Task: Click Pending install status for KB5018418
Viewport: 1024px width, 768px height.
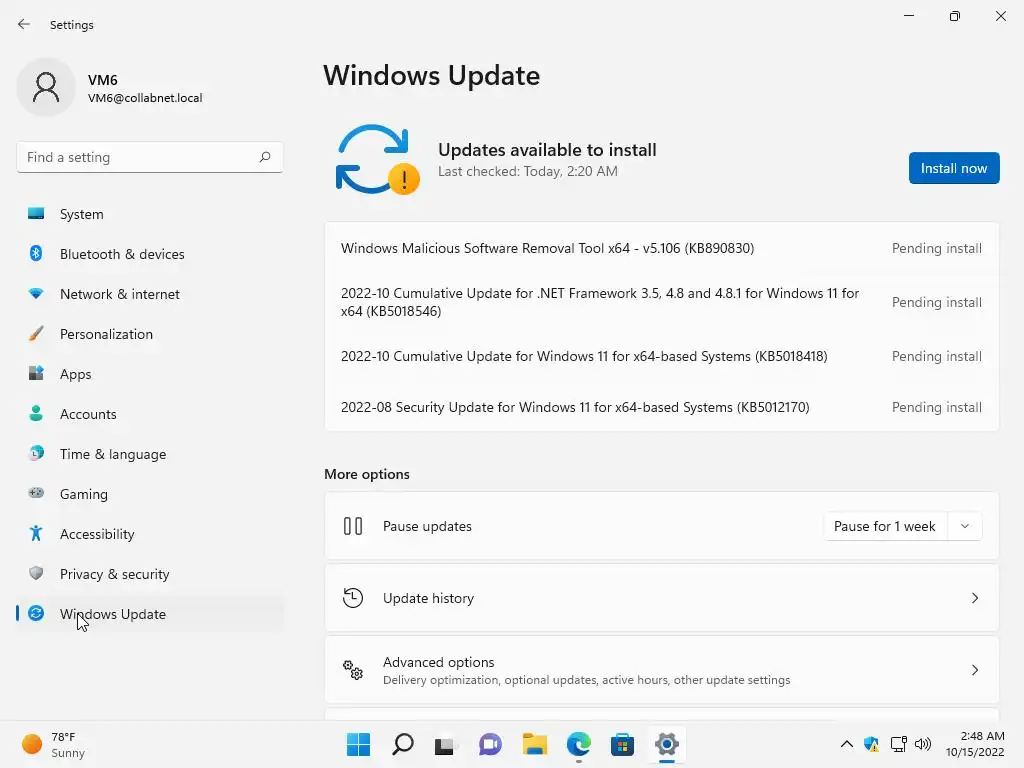Action: (x=936, y=356)
